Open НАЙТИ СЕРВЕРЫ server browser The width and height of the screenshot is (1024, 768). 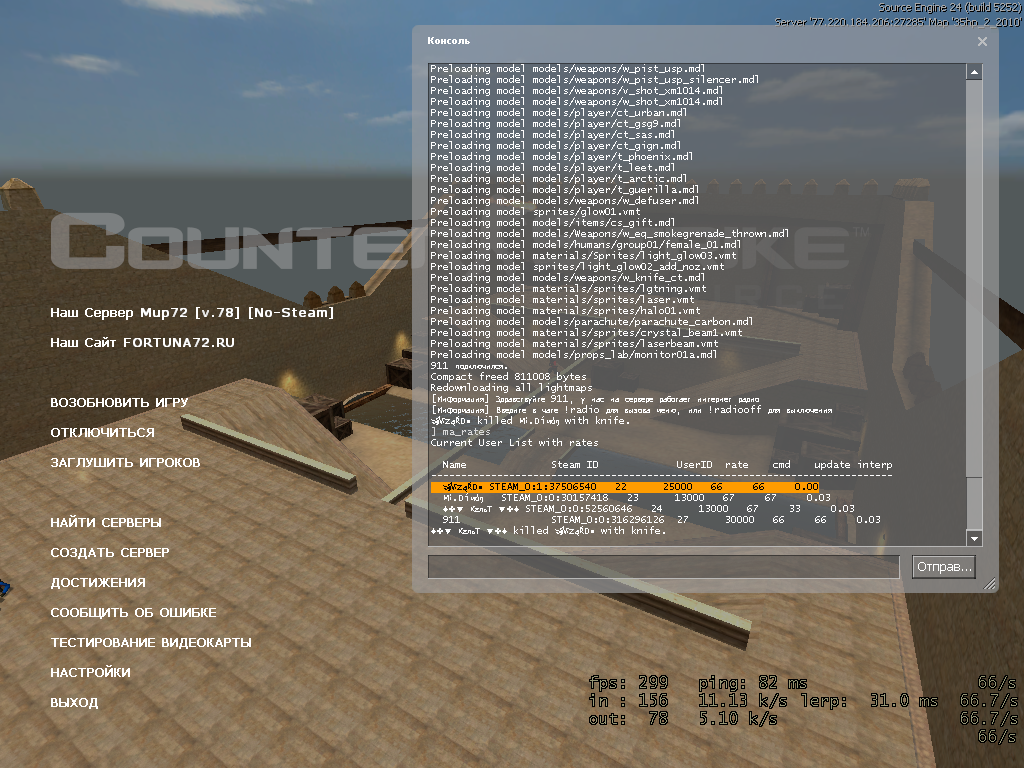coord(106,522)
